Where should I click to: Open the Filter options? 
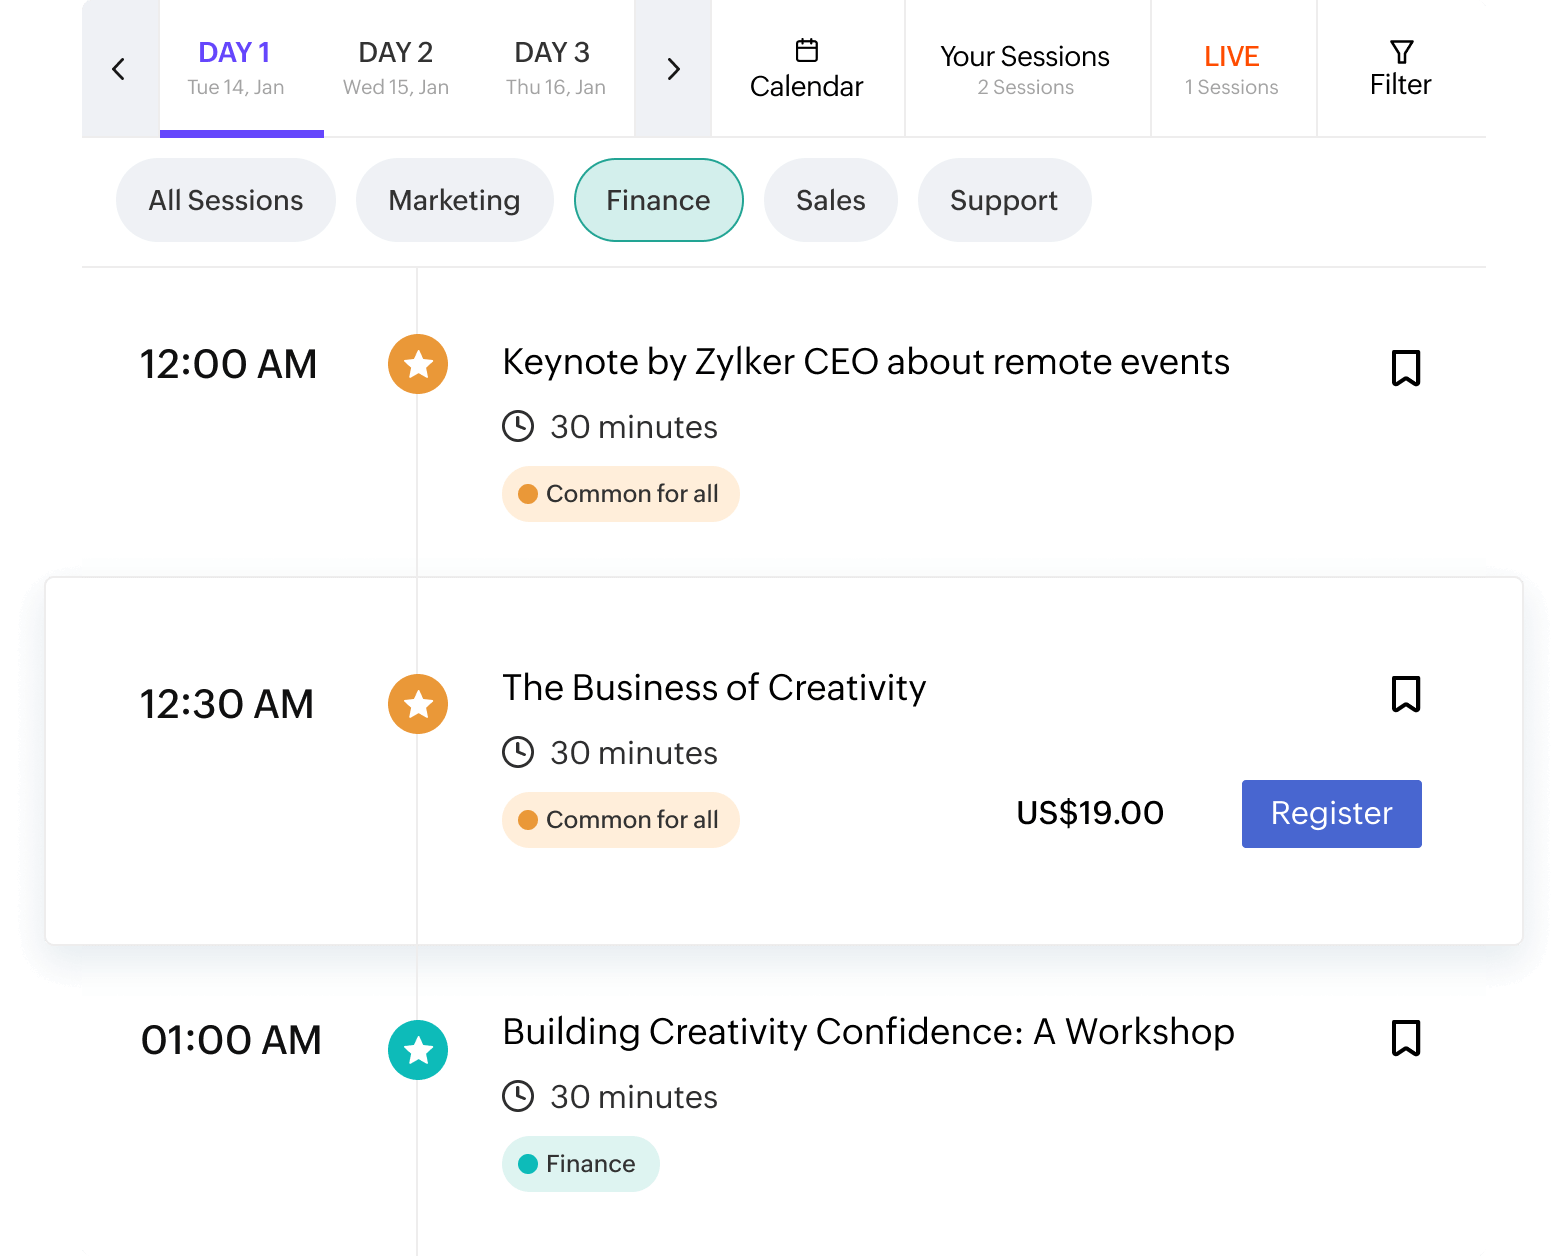tap(1400, 69)
